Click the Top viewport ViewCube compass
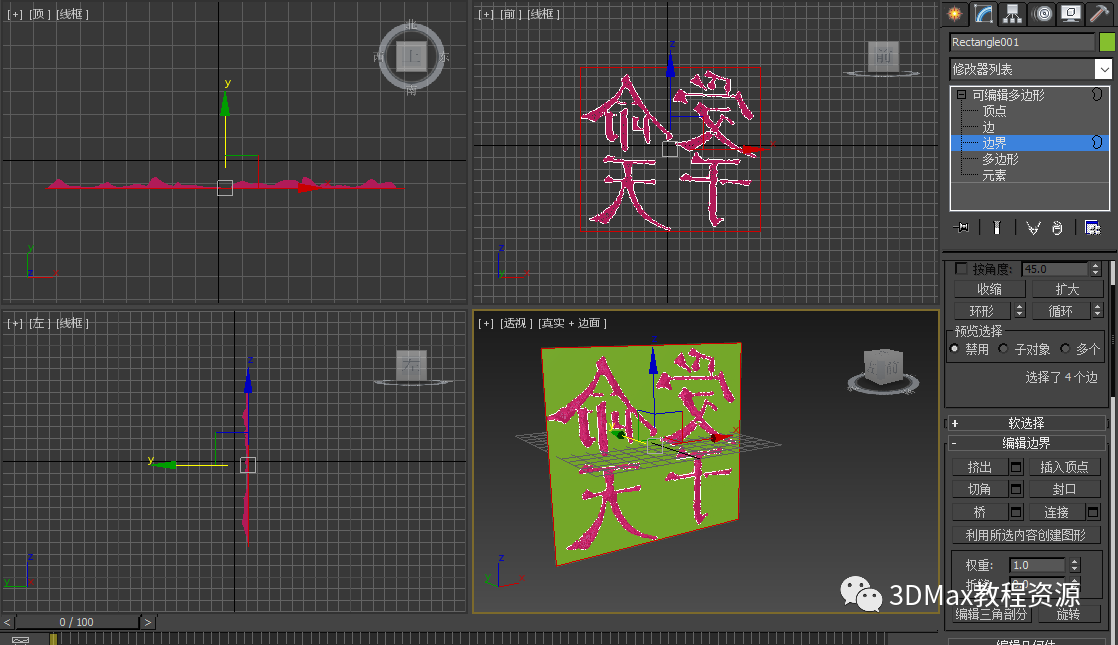This screenshot has height=645, width=1118. tap(411, 56)
